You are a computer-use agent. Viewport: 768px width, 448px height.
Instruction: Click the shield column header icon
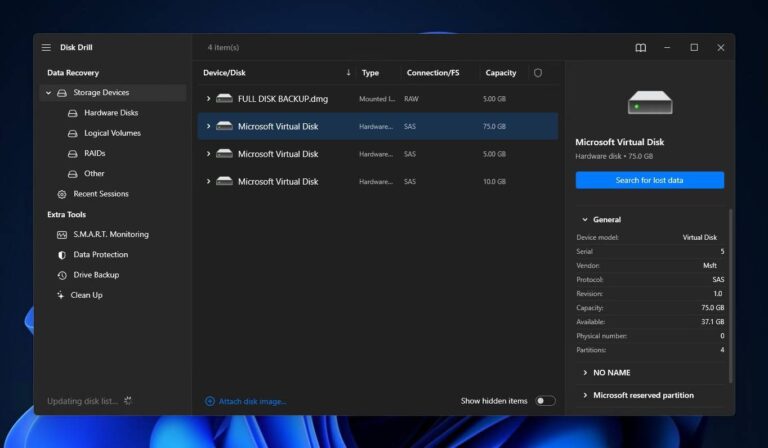(x=538, y=73)
